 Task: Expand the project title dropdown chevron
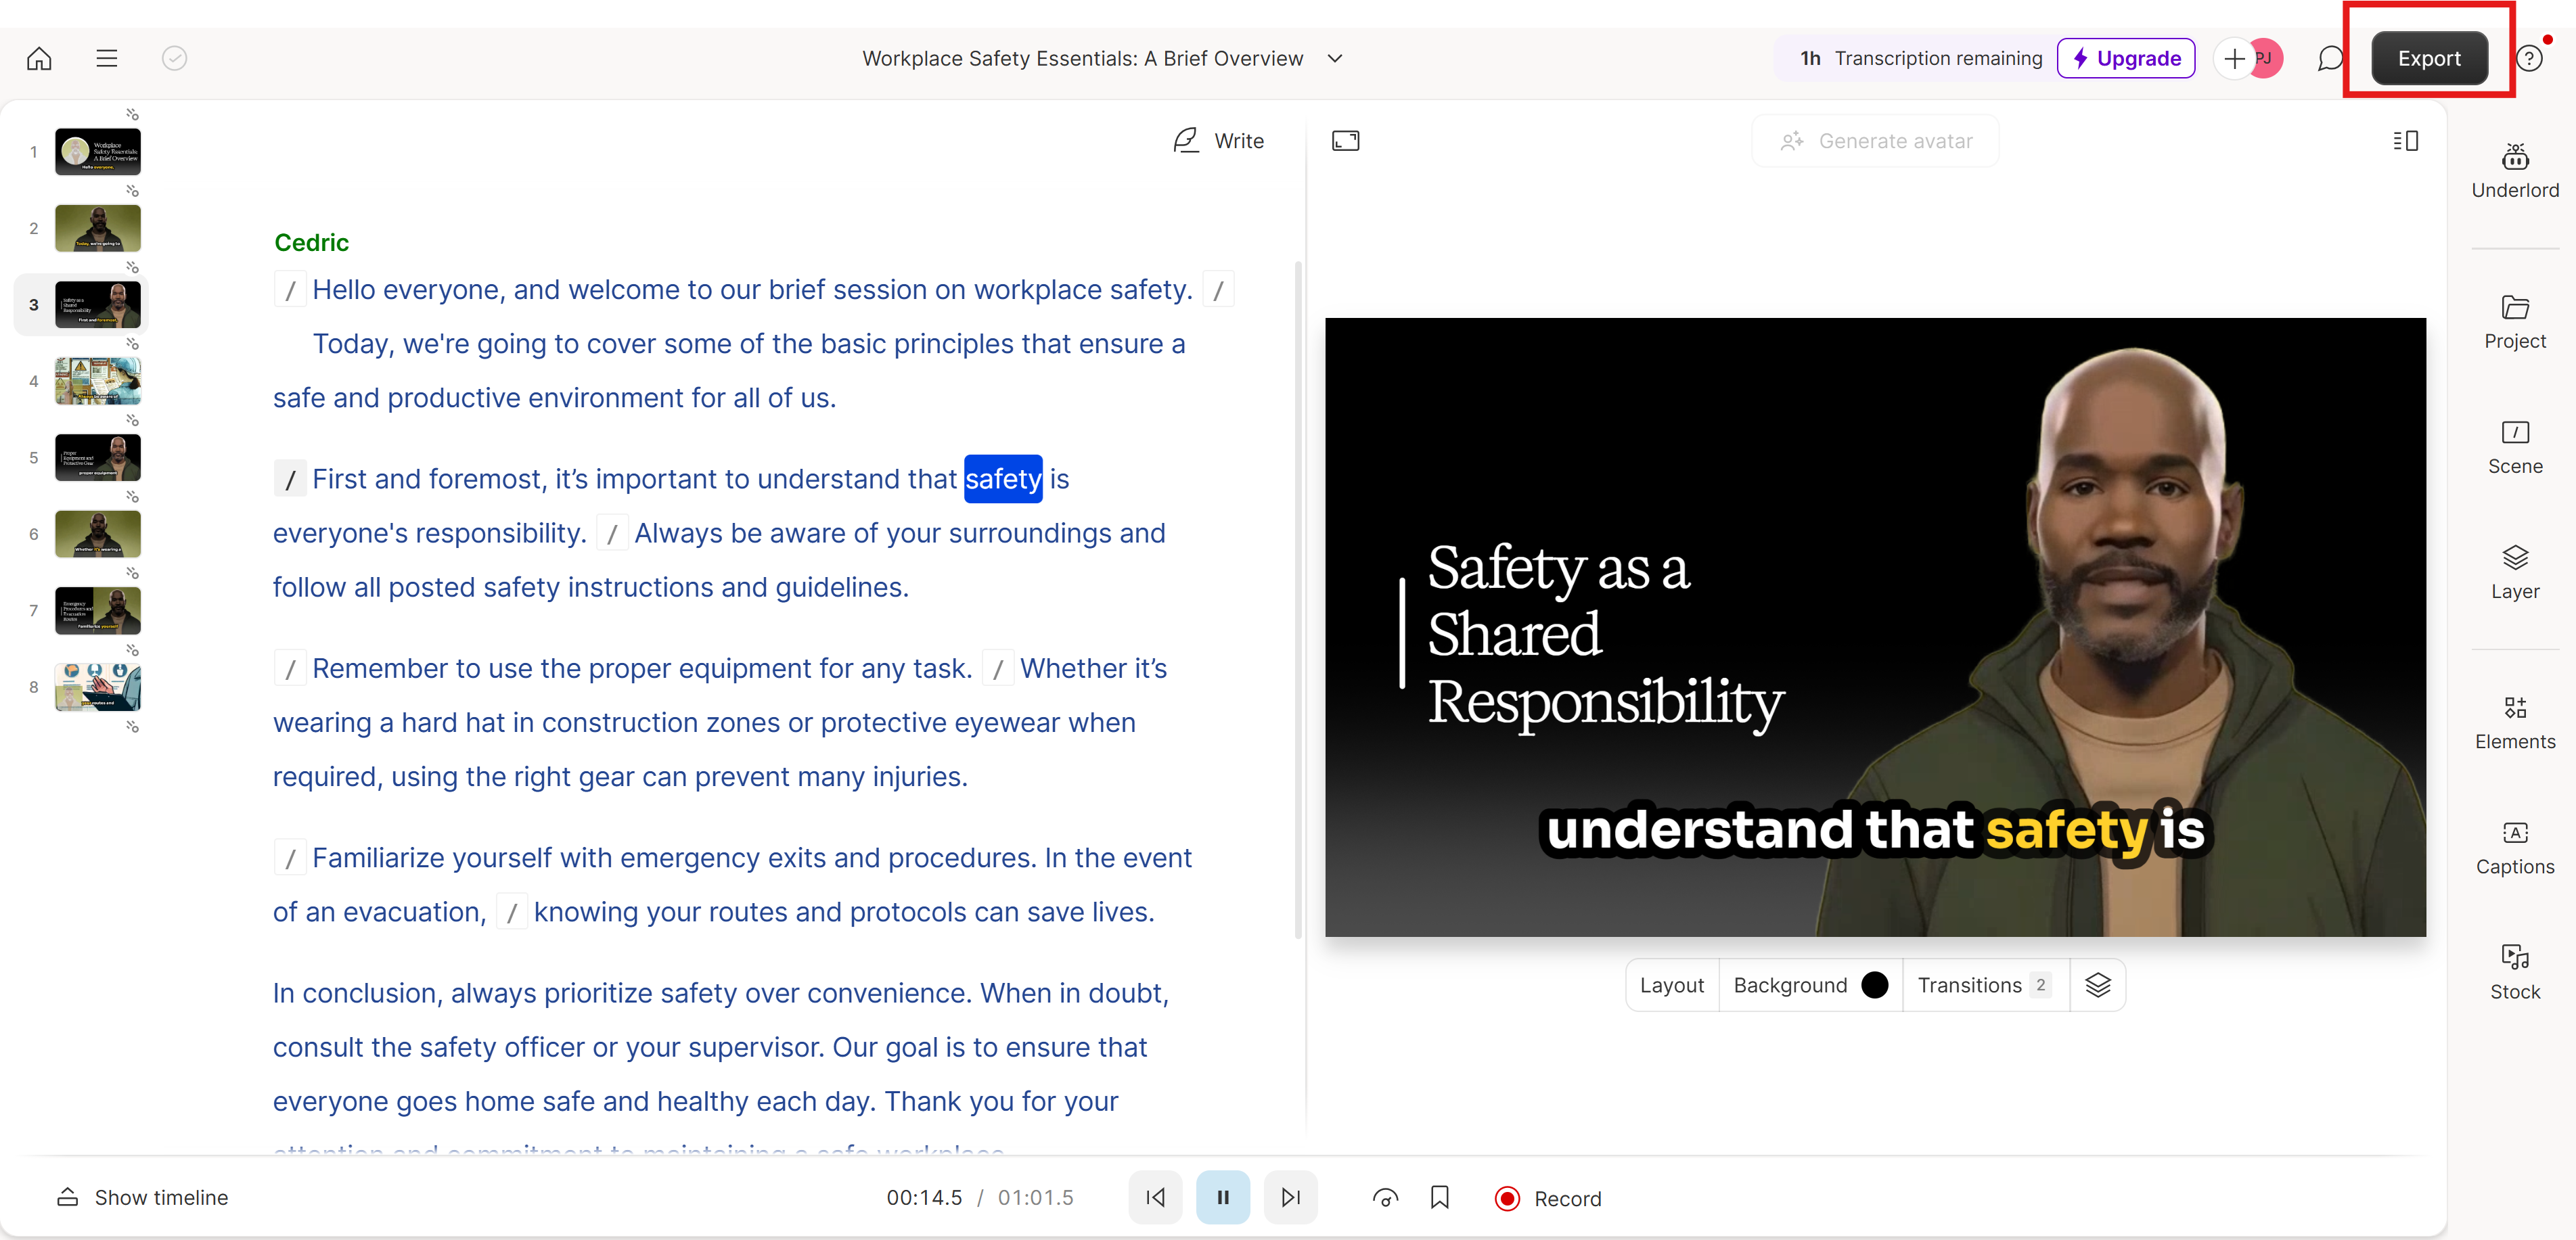(x=1334, y=58)
